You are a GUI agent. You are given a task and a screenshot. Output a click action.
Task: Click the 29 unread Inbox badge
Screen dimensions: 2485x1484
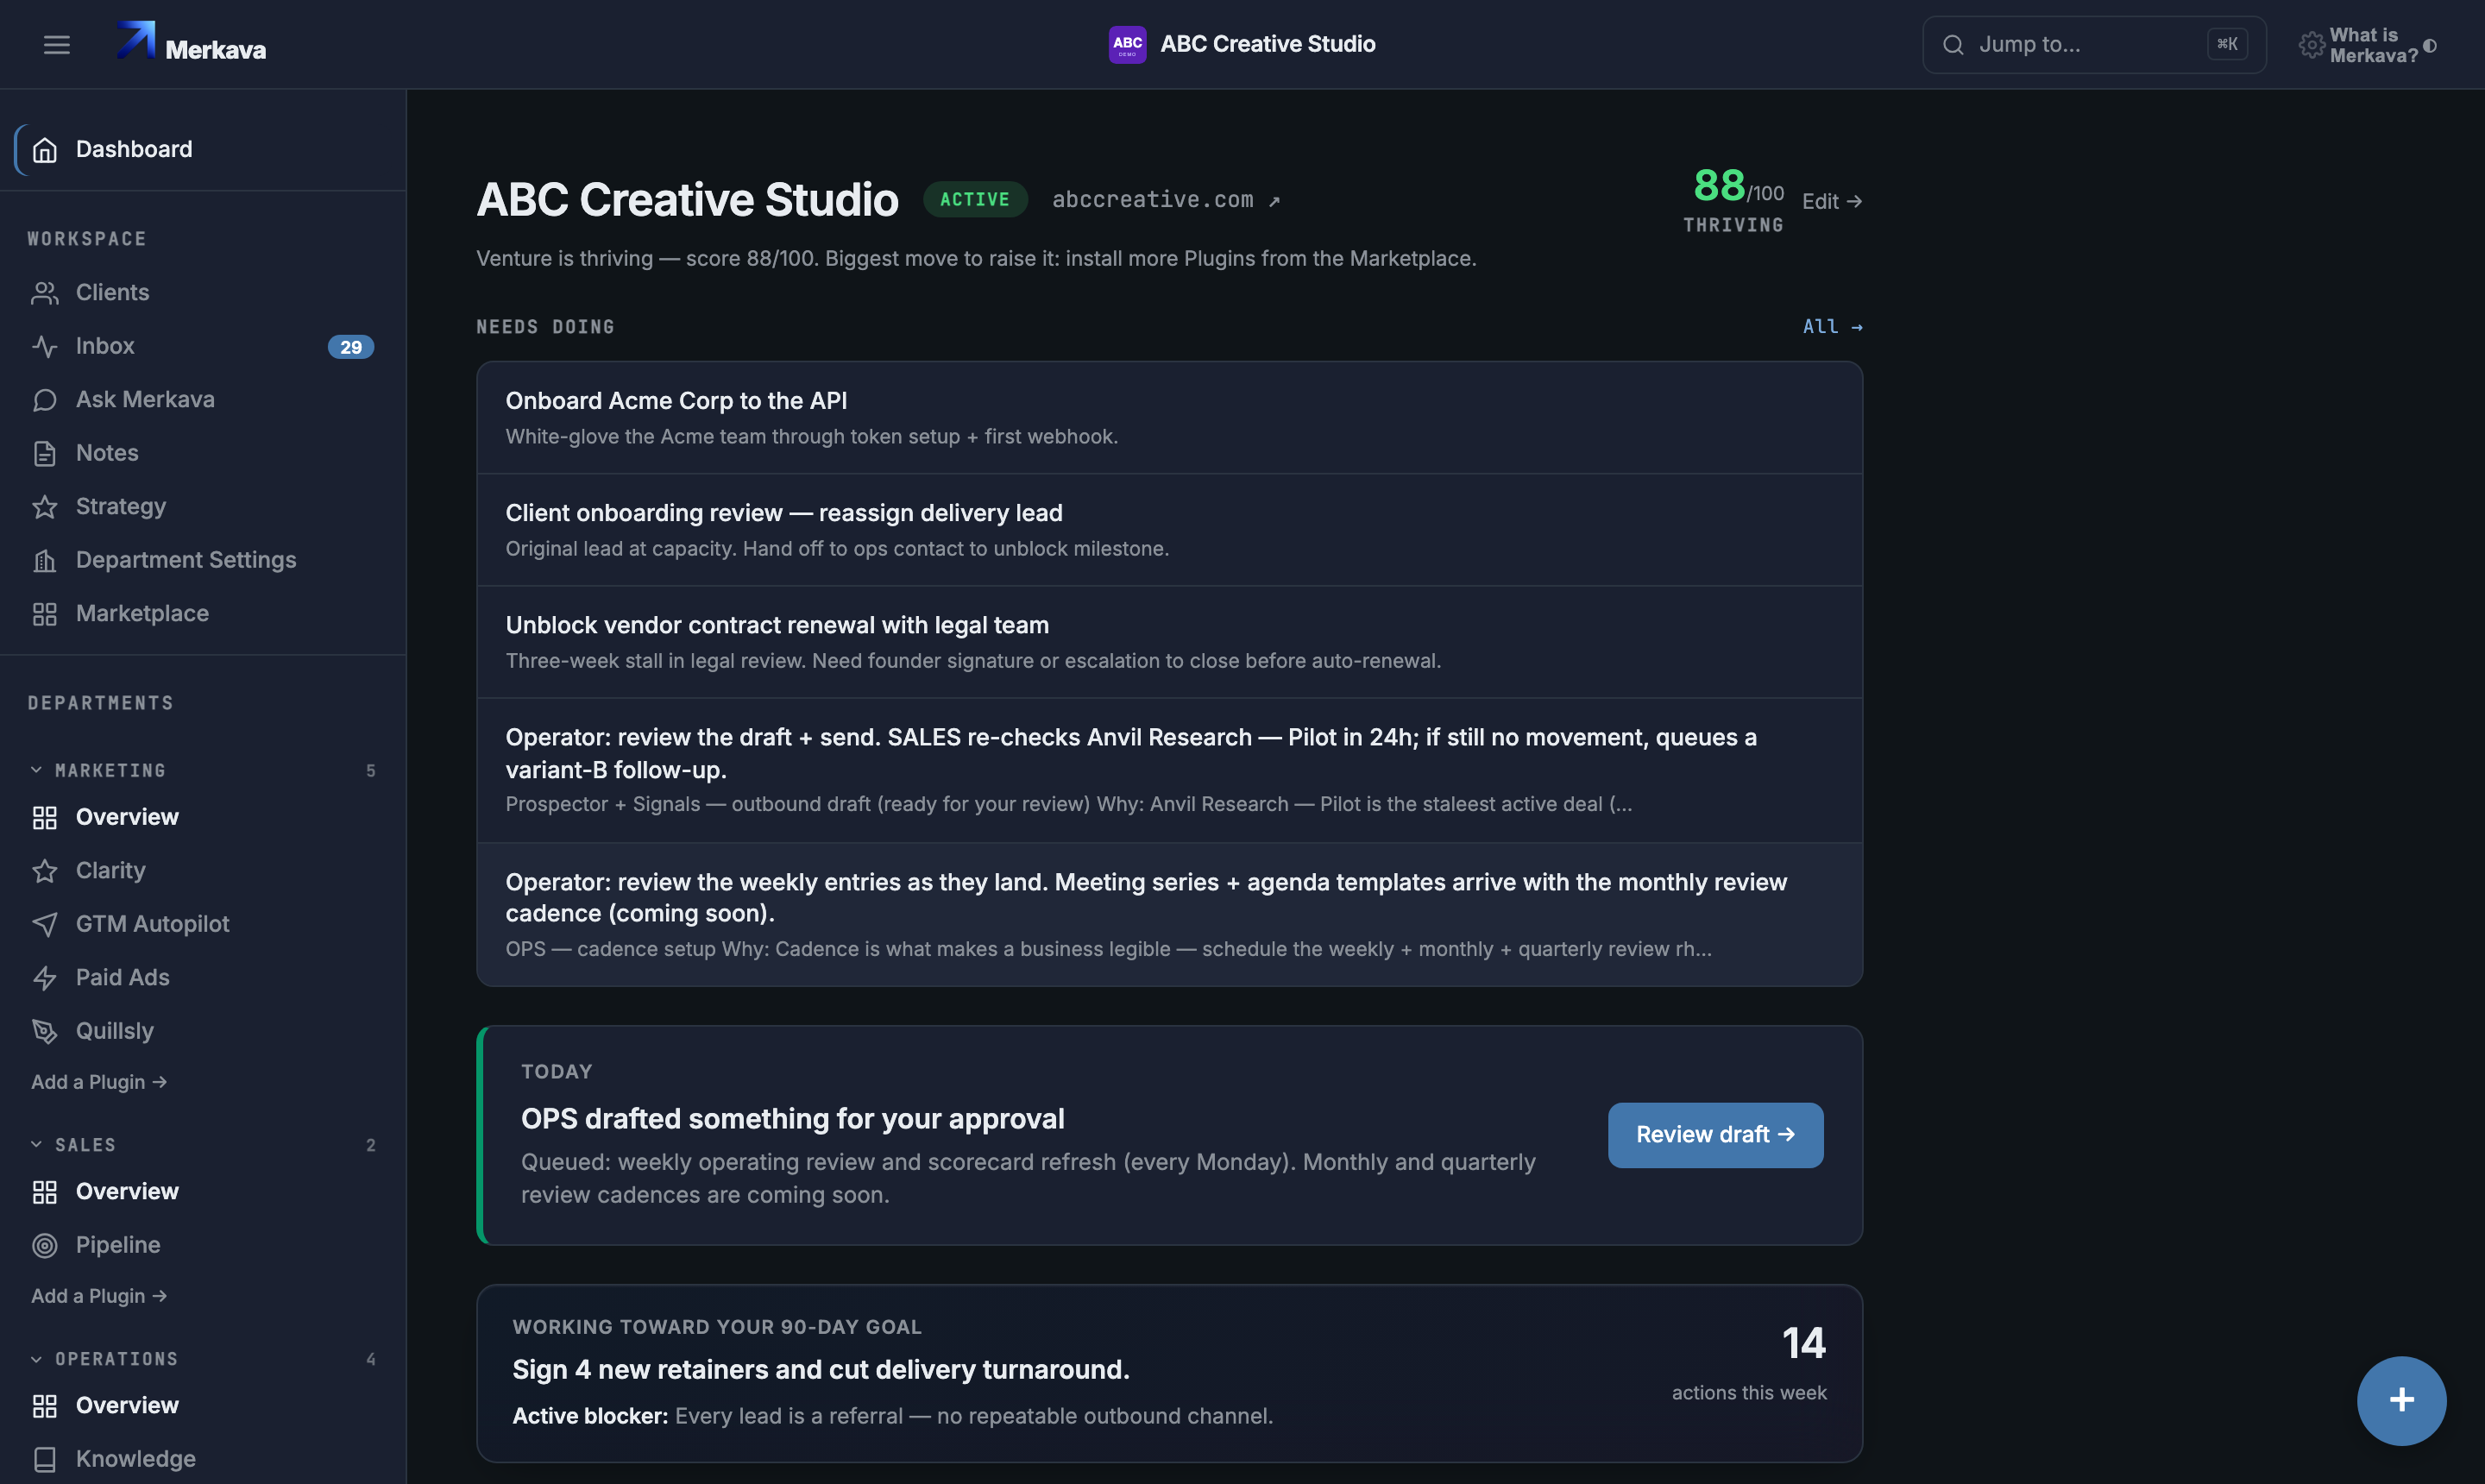pyautogui.click(x=350, y=347)
